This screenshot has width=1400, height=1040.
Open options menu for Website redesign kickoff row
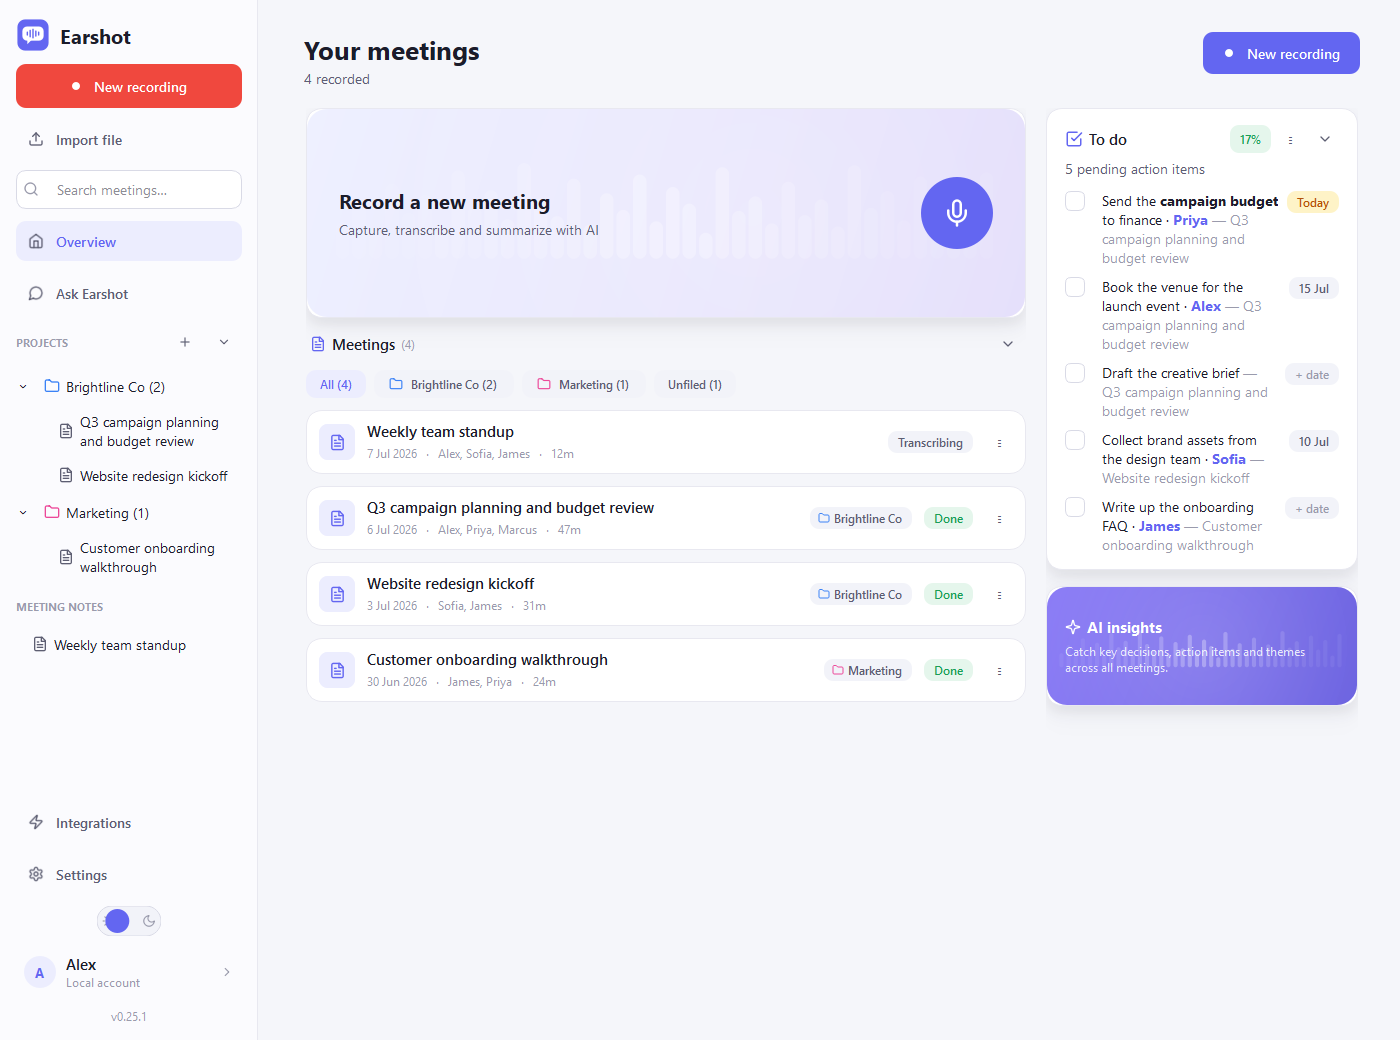click(999, 595)
